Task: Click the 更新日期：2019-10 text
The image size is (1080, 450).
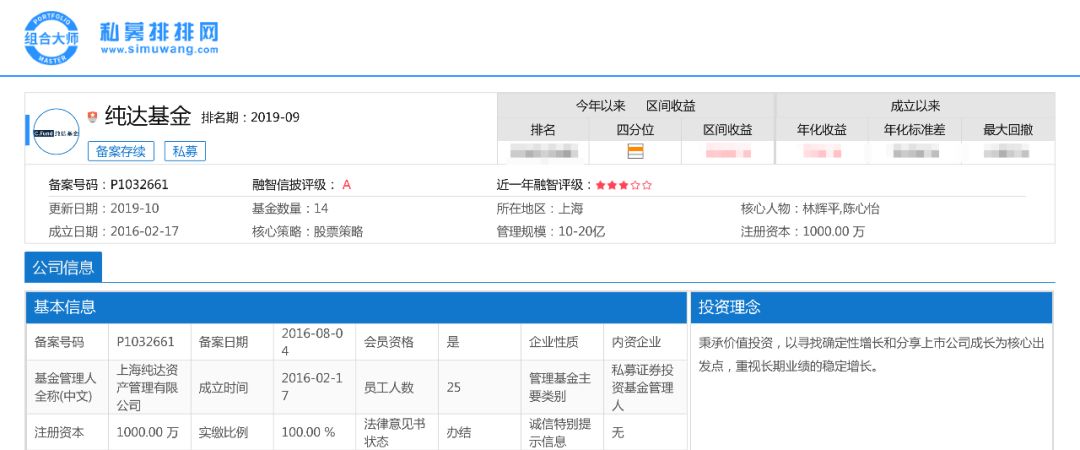Action: click(x=103, y=208)
